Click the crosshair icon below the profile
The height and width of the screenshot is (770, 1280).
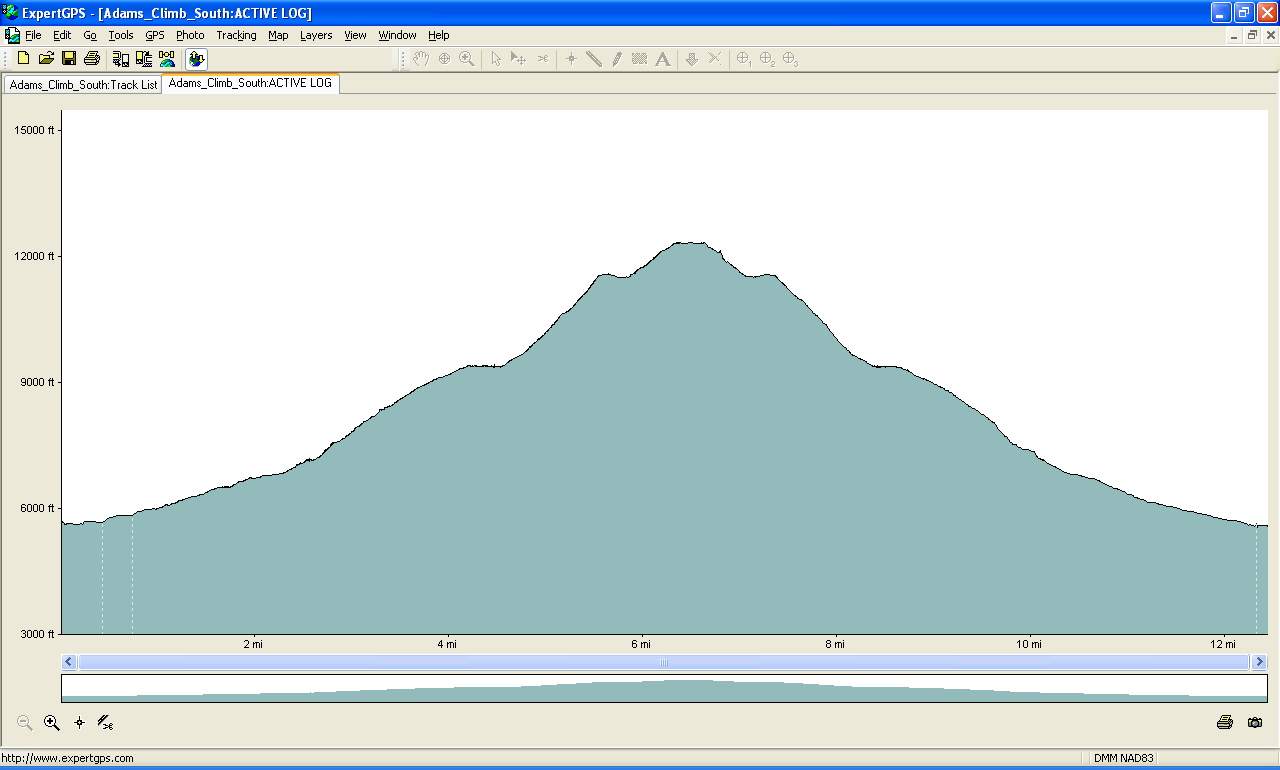79,723
